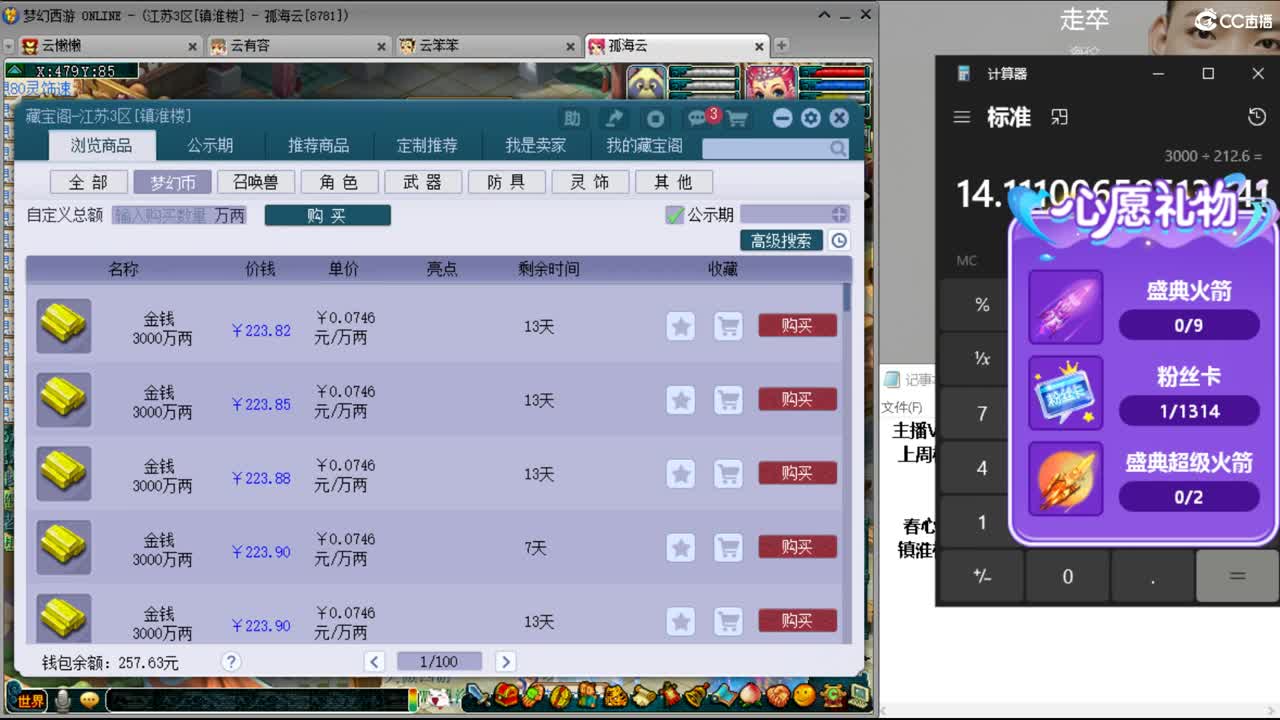Open the 推荐商品 tab
Viewport: 1280px width, 720px height.
(x=319, y=145)
